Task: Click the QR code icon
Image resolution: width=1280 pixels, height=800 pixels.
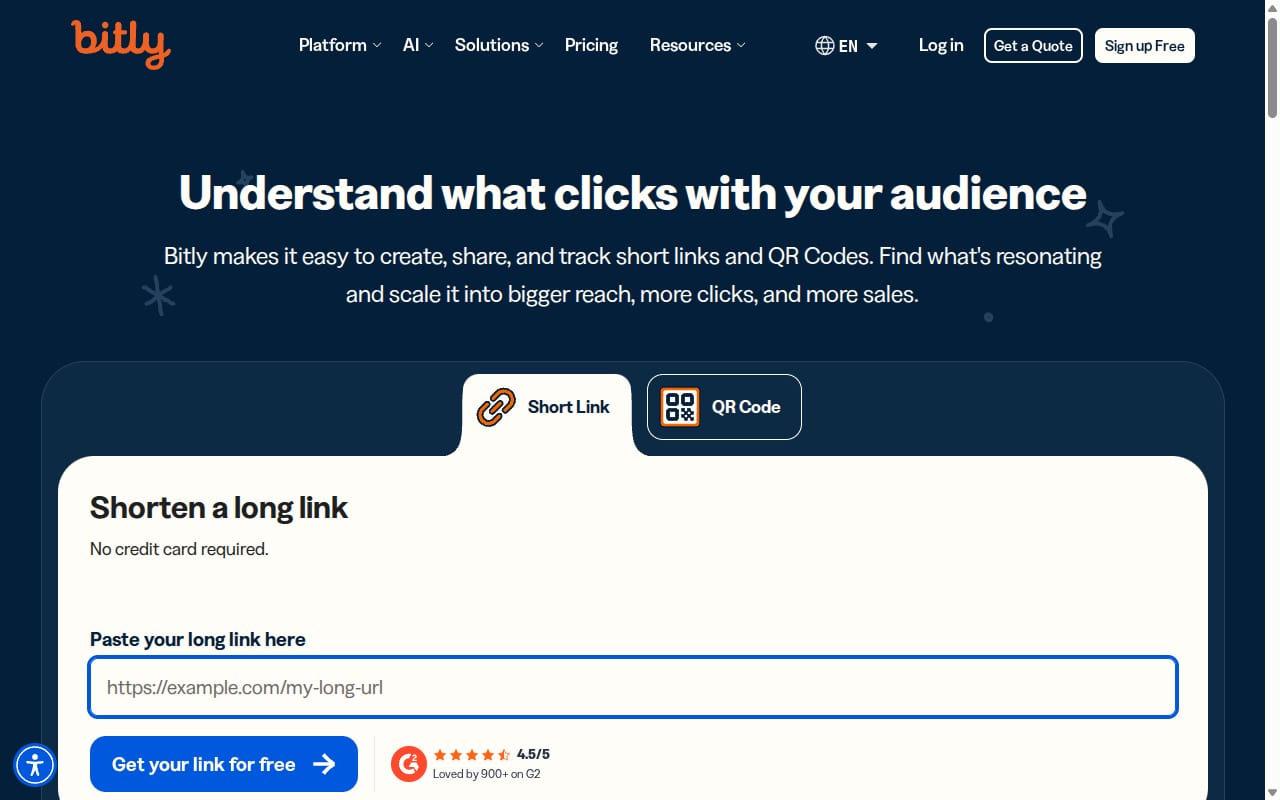Action: [680, 407]
